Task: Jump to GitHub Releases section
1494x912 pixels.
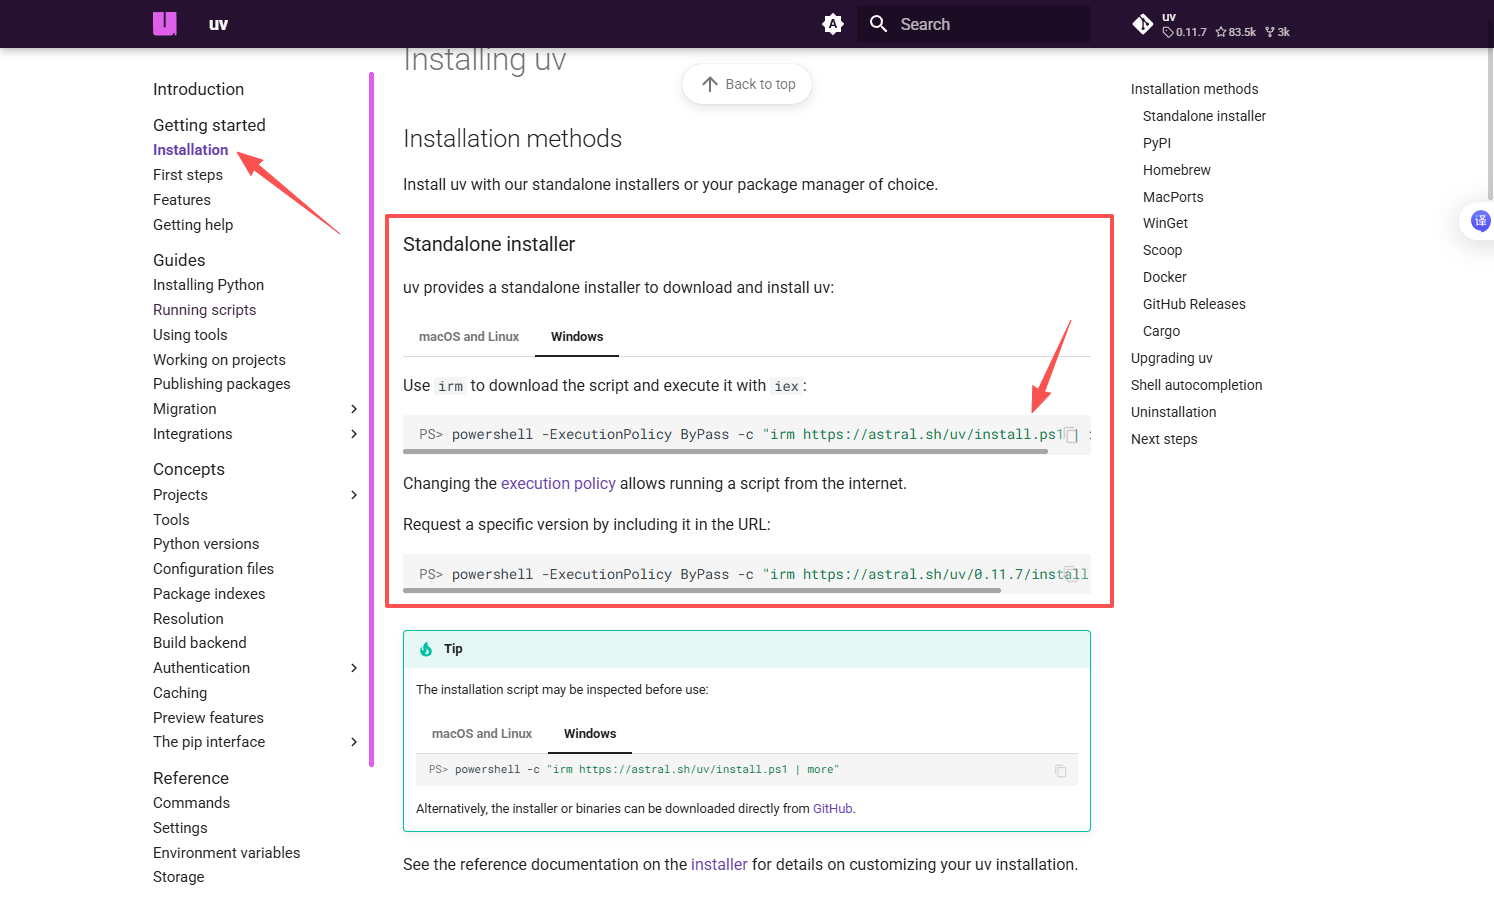Action: click(x=1194, y=304)
